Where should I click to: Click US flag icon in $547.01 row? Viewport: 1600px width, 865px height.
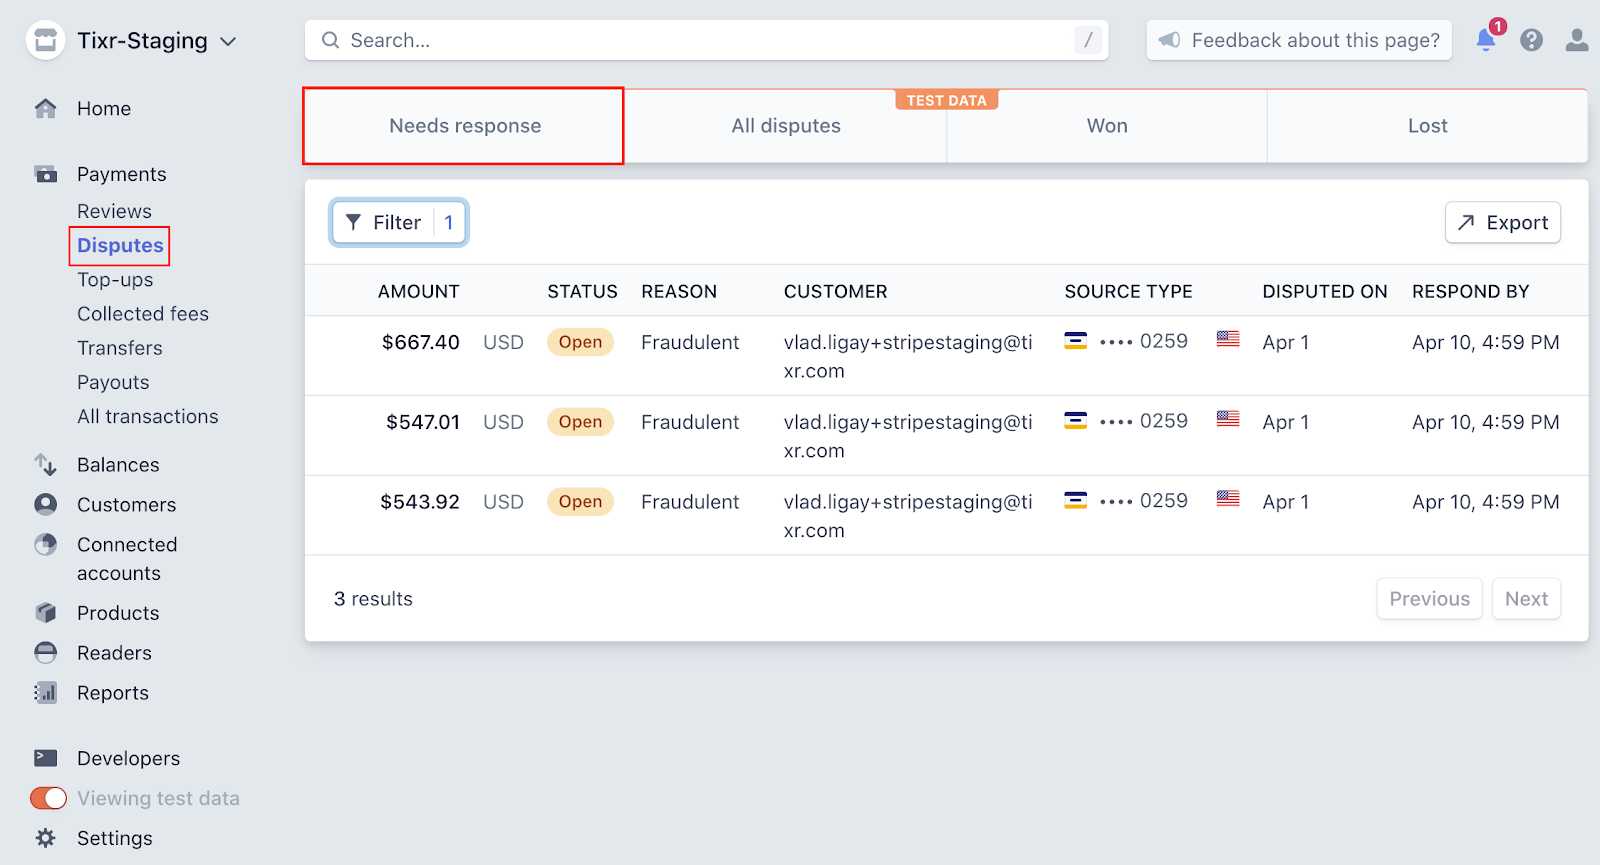coord(1228,419)
